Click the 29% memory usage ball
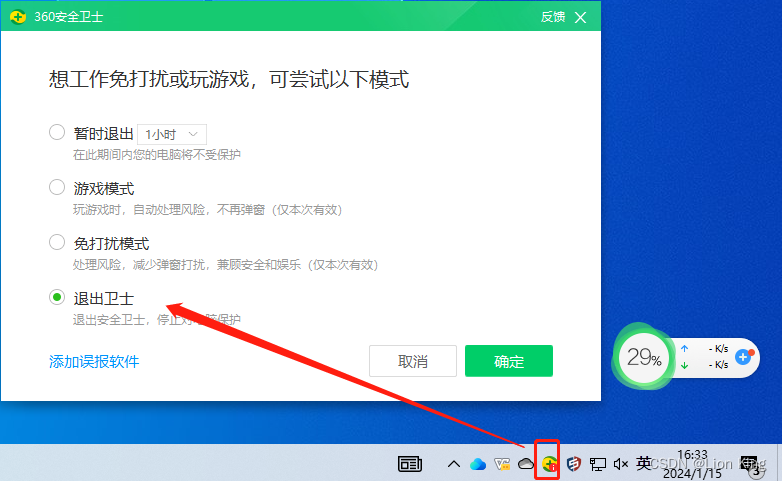Image resolution: width=782 pixels, height=481 pixels. (x=644, y=357)
